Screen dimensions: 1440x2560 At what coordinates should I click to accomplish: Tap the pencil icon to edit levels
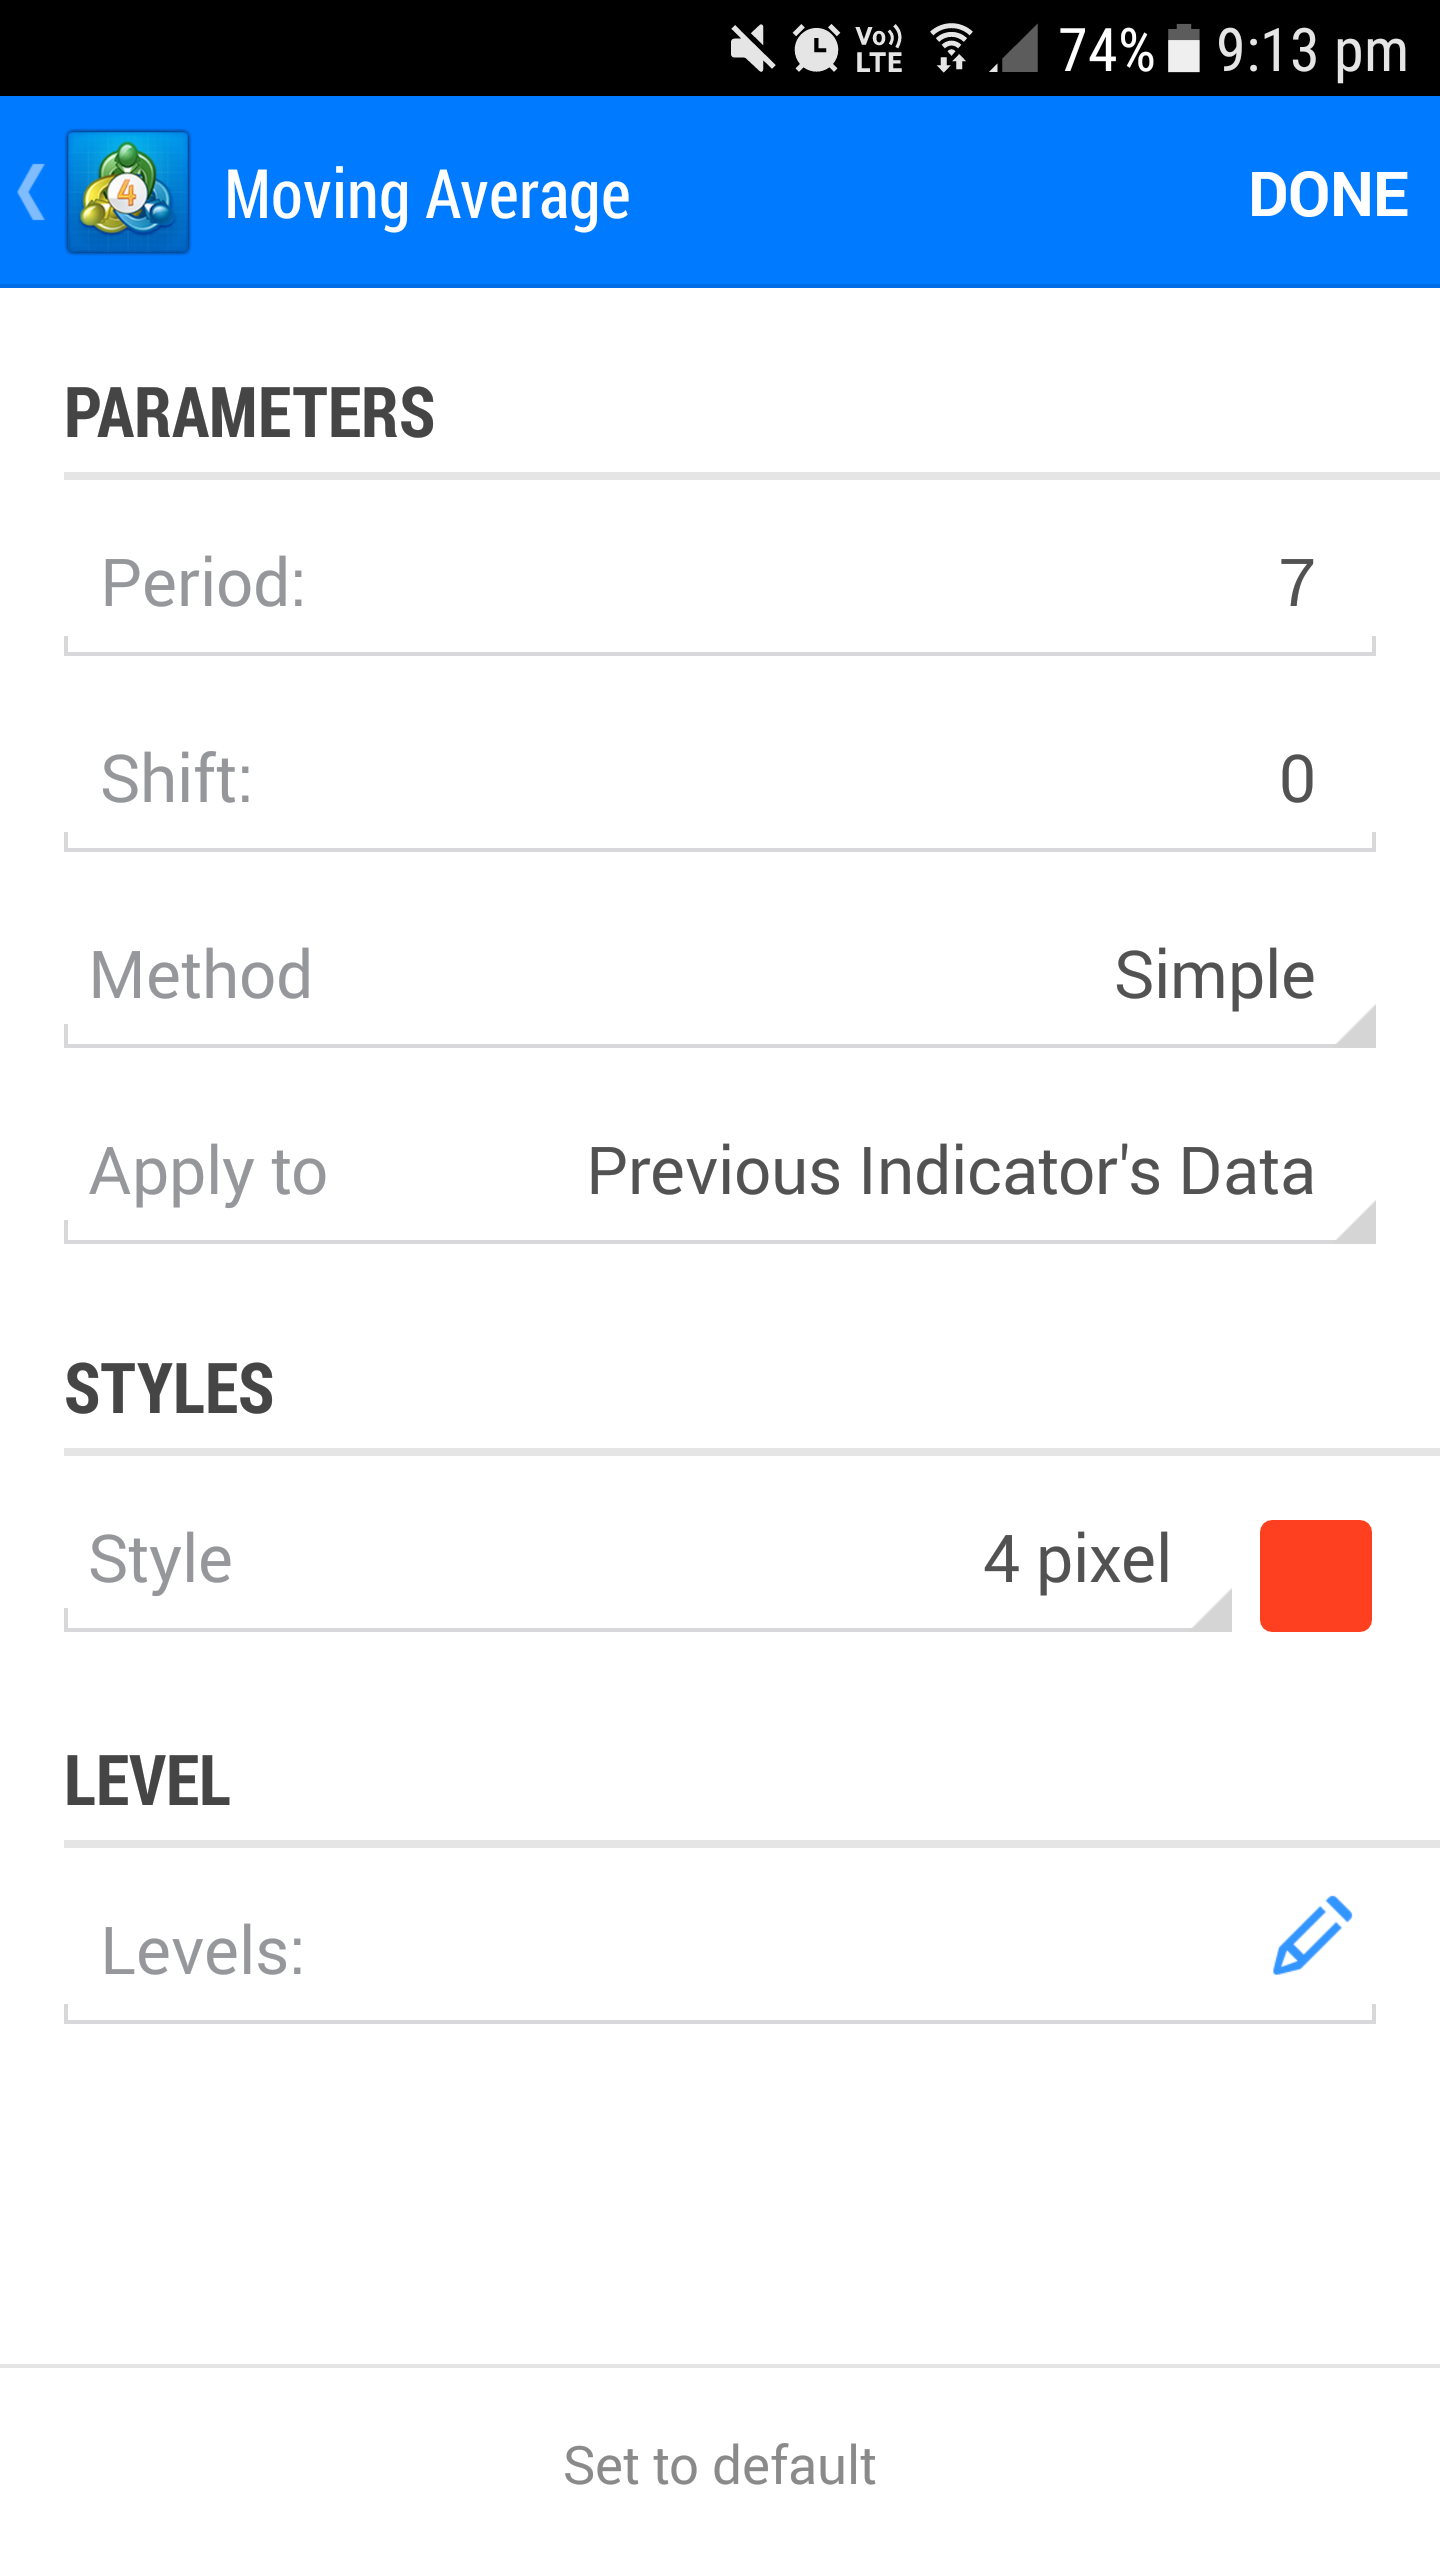[x=1312, y=1936]
